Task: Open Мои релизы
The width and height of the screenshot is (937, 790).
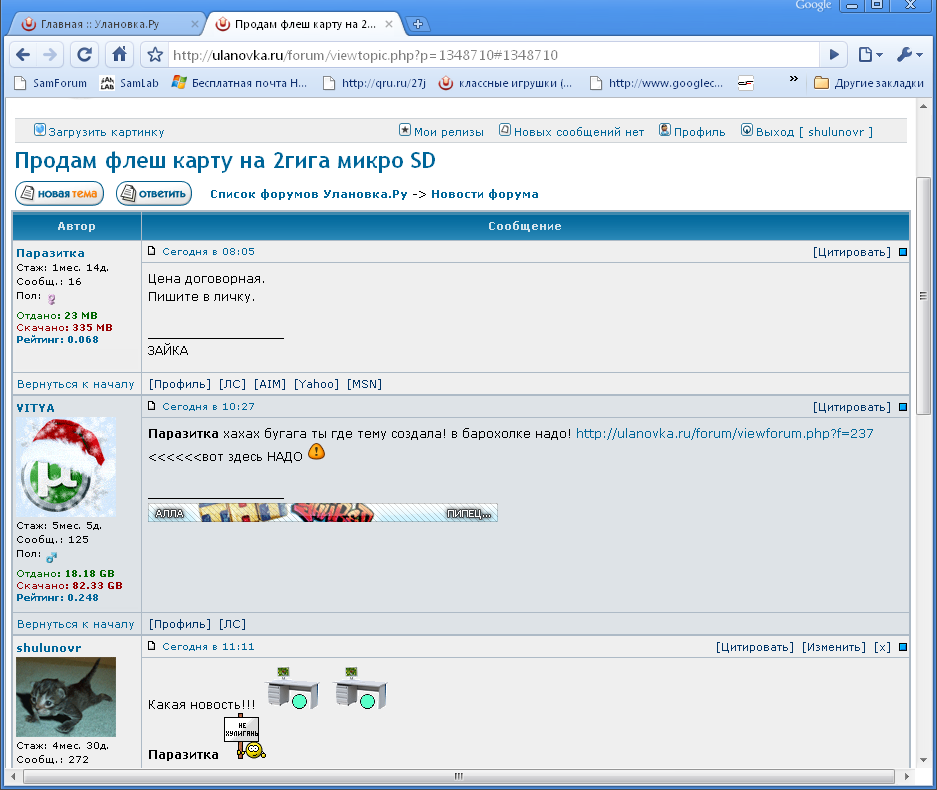Action: [x=442, y=131]
